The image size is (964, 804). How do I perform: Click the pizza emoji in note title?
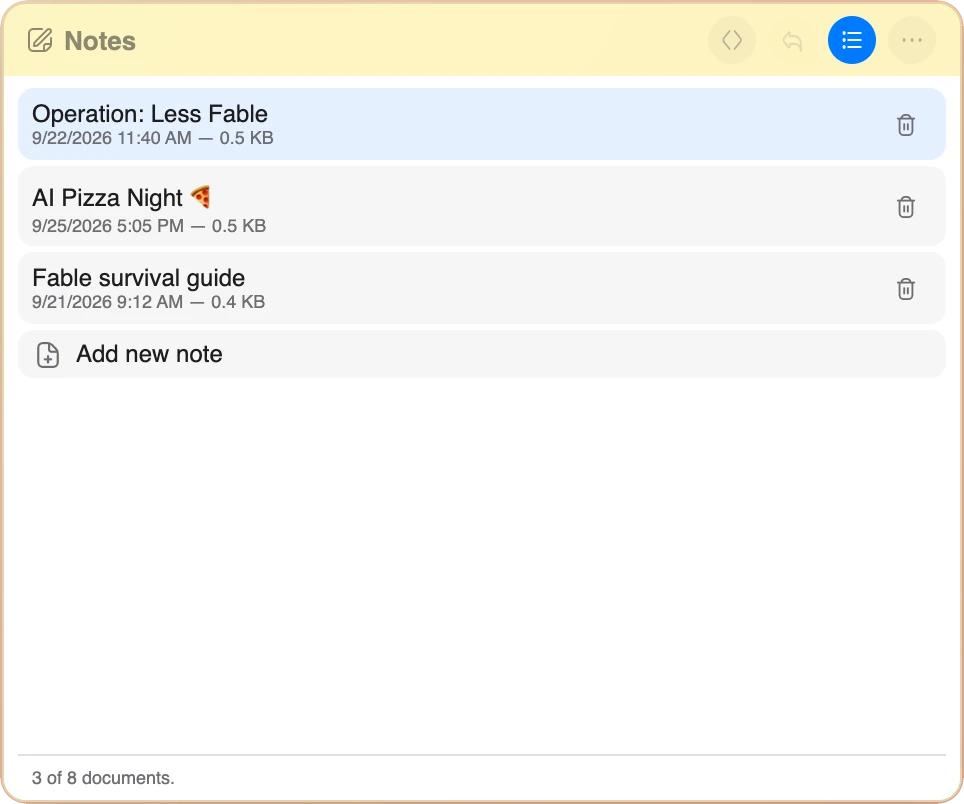200,197
